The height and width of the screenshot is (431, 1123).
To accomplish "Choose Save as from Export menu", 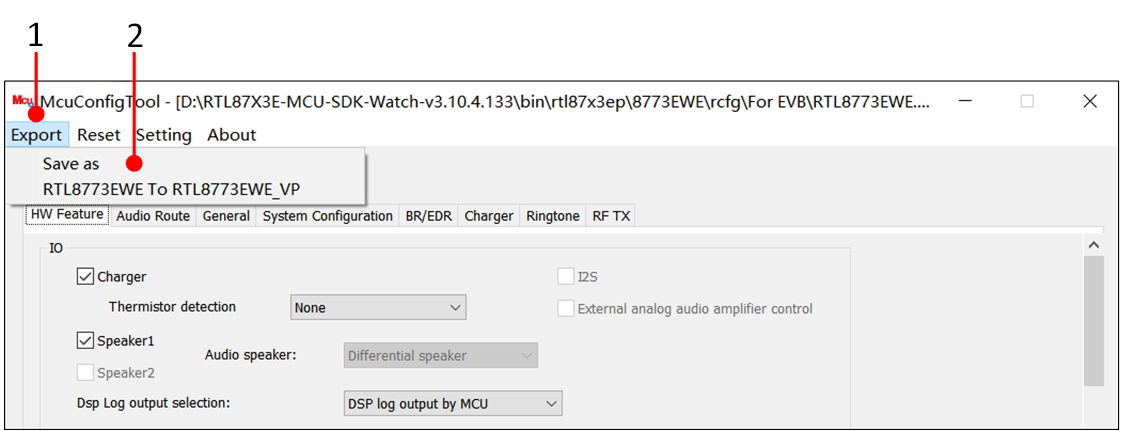I will pos(71,164).
